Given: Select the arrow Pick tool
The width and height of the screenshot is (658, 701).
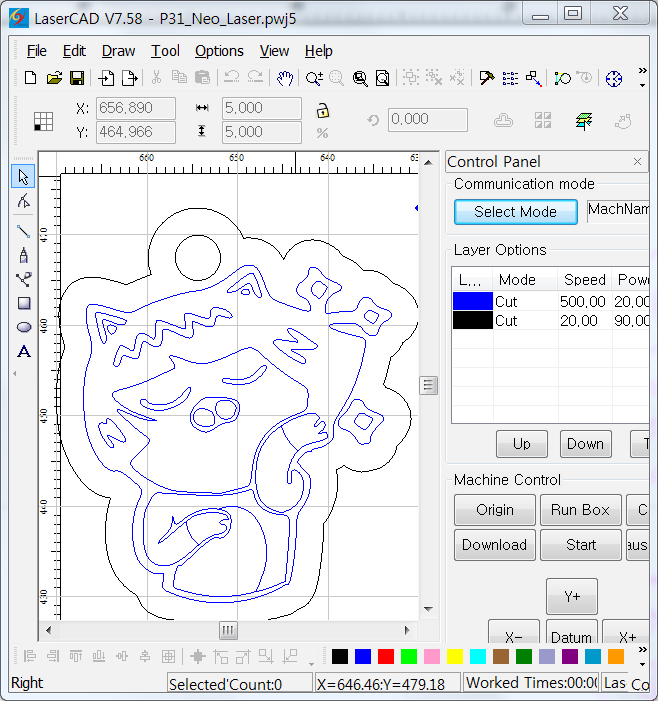Looking at the screenshot, I should (24, 177).
